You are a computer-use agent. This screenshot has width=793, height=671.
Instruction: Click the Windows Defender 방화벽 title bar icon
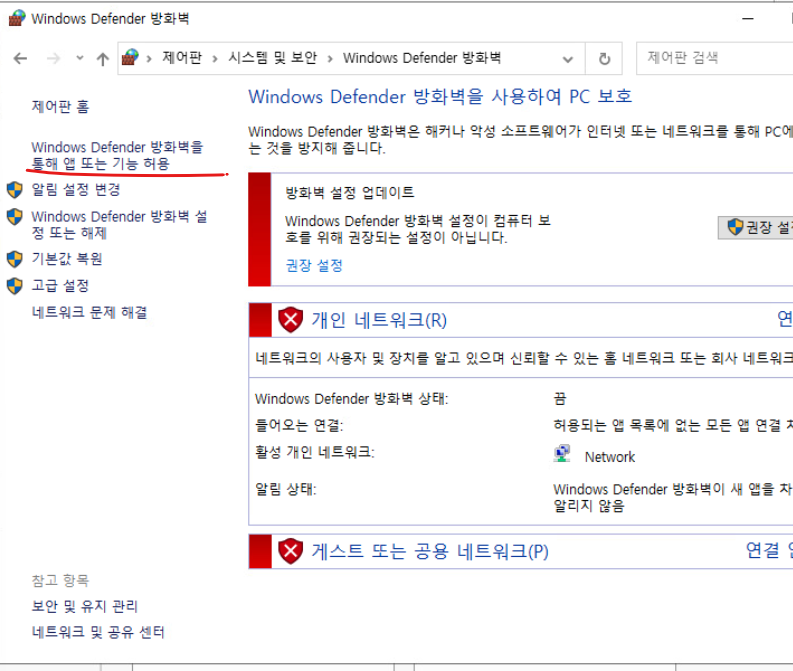(17, 18)
